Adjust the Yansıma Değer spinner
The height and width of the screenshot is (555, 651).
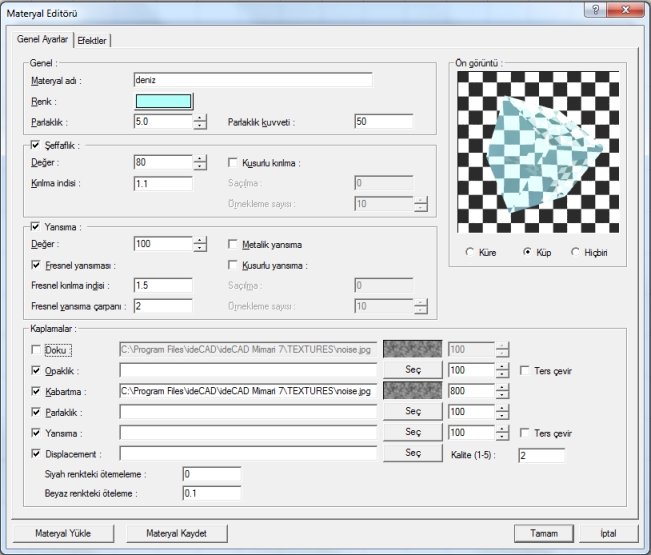[200, 244]
